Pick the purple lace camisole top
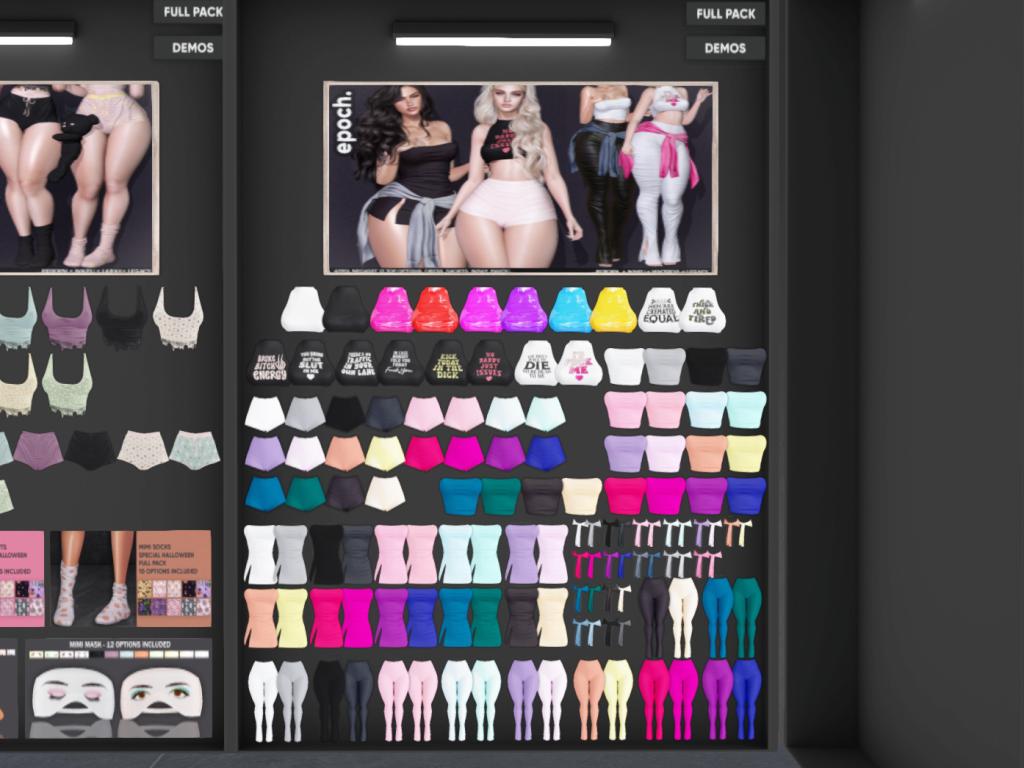Screen dimensions: 1024x768 [x=67, y=318]
